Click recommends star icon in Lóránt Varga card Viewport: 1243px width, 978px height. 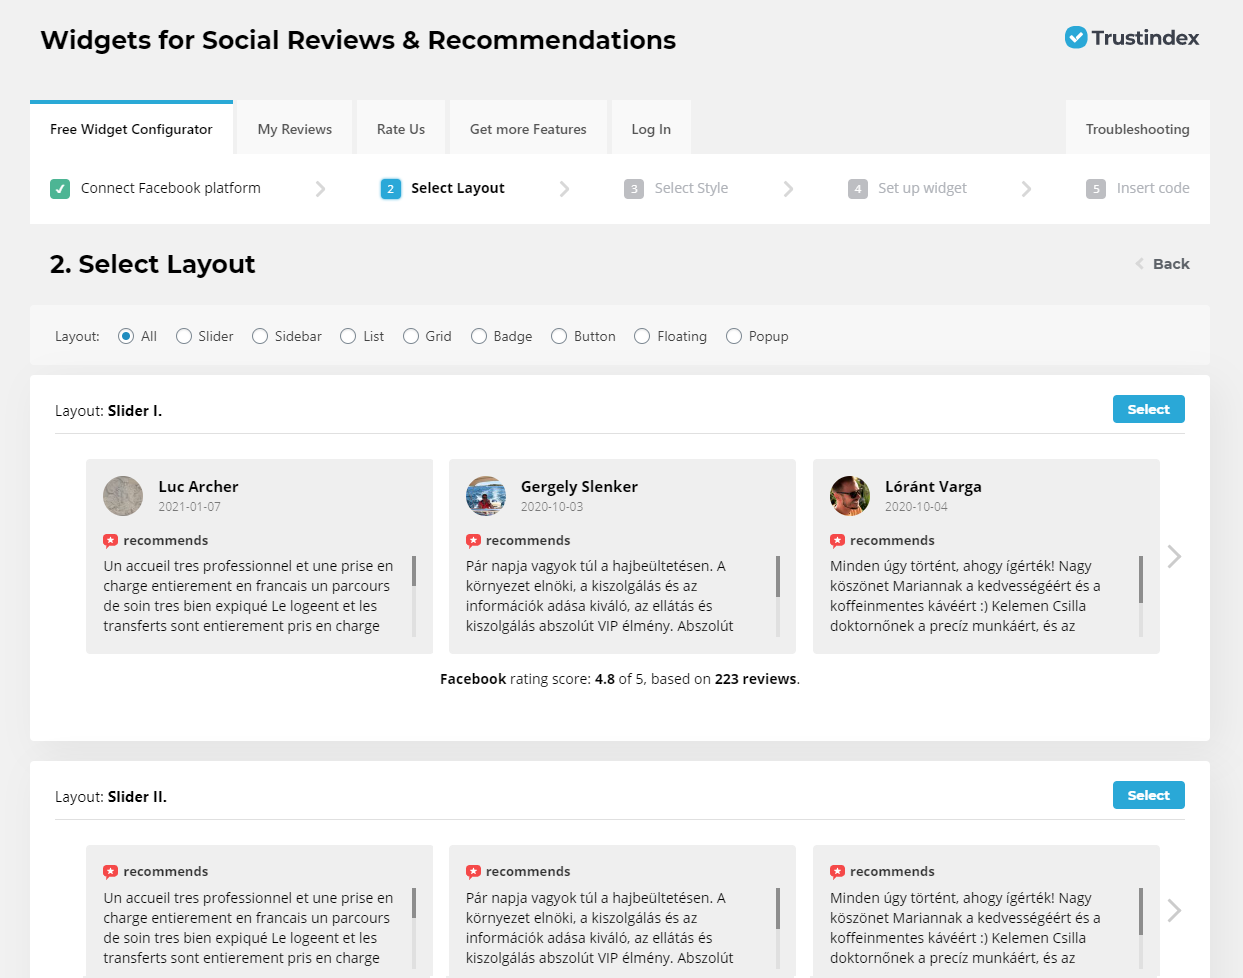click(x=838, y=541)
